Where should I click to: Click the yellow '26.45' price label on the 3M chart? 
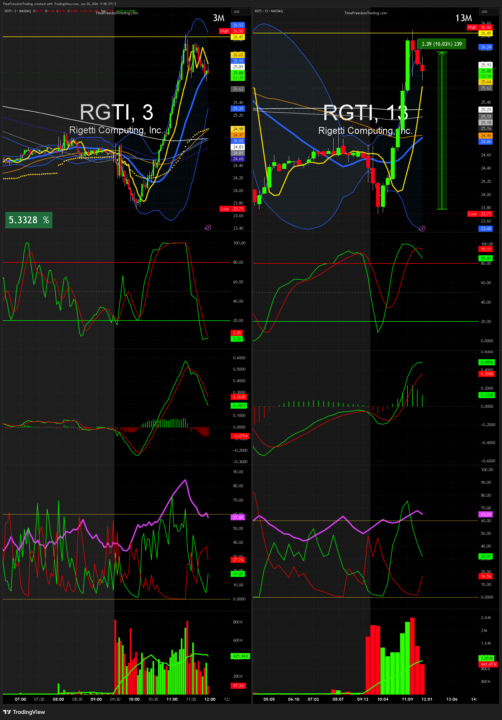tap(237, 37)
